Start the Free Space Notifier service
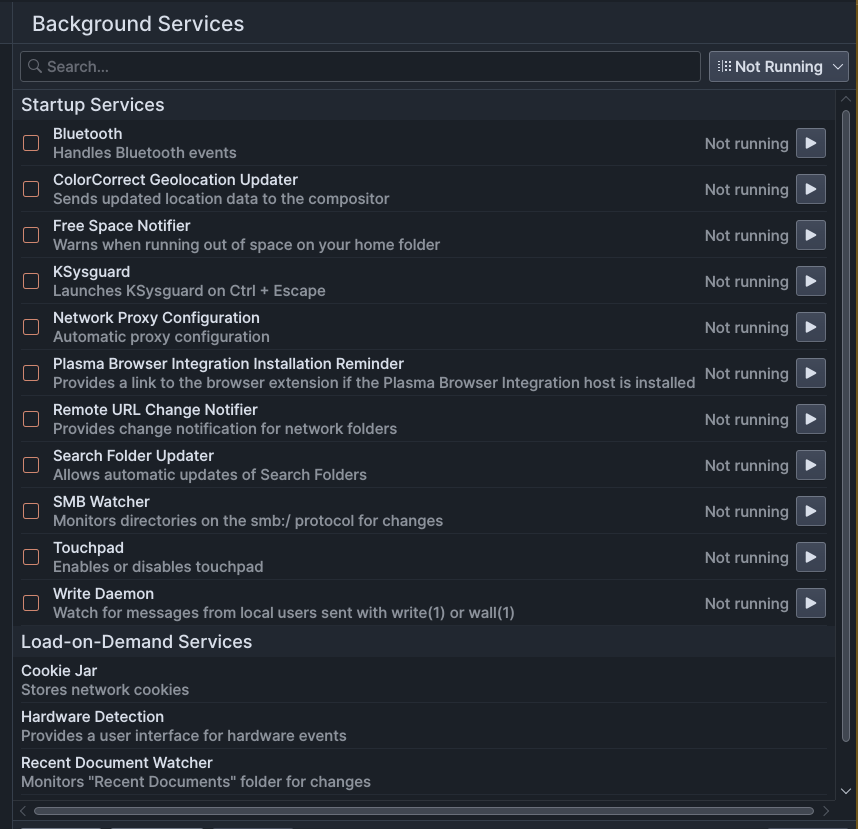 (810, 235)
